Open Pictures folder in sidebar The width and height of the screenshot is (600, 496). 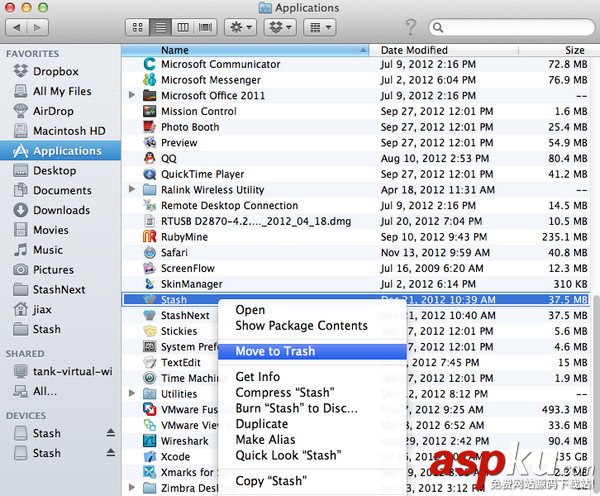[60, 270]
